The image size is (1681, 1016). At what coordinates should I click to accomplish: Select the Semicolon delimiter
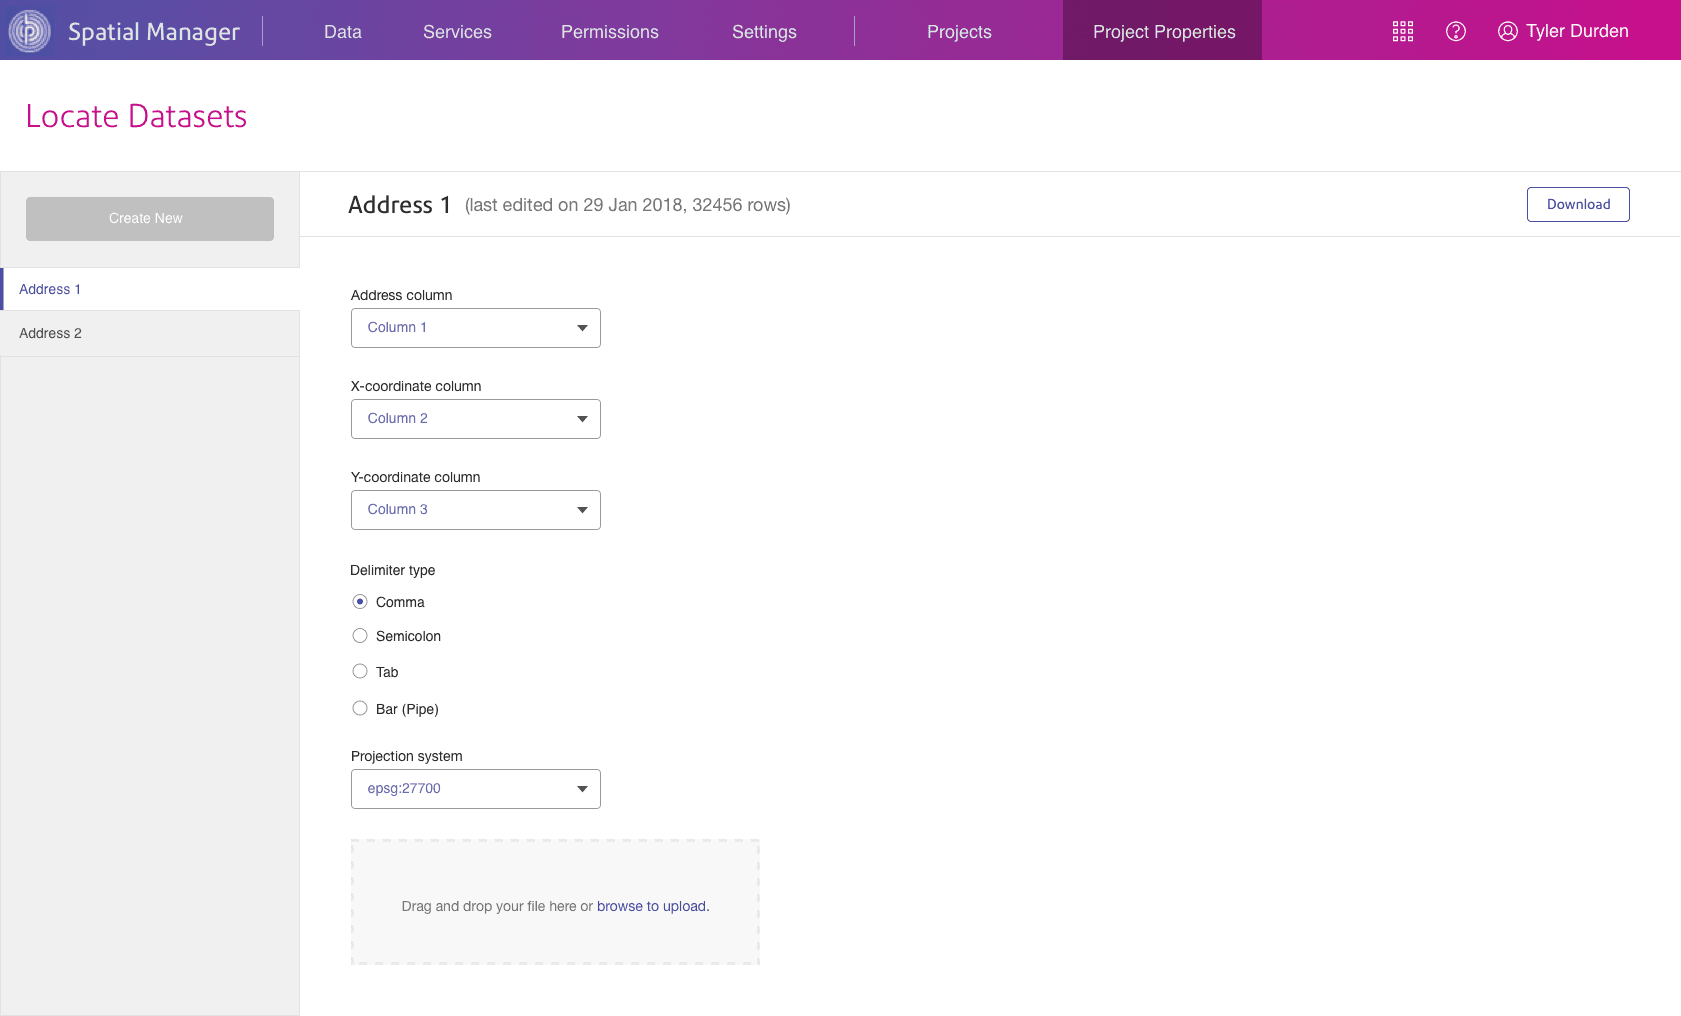[360, 635]
